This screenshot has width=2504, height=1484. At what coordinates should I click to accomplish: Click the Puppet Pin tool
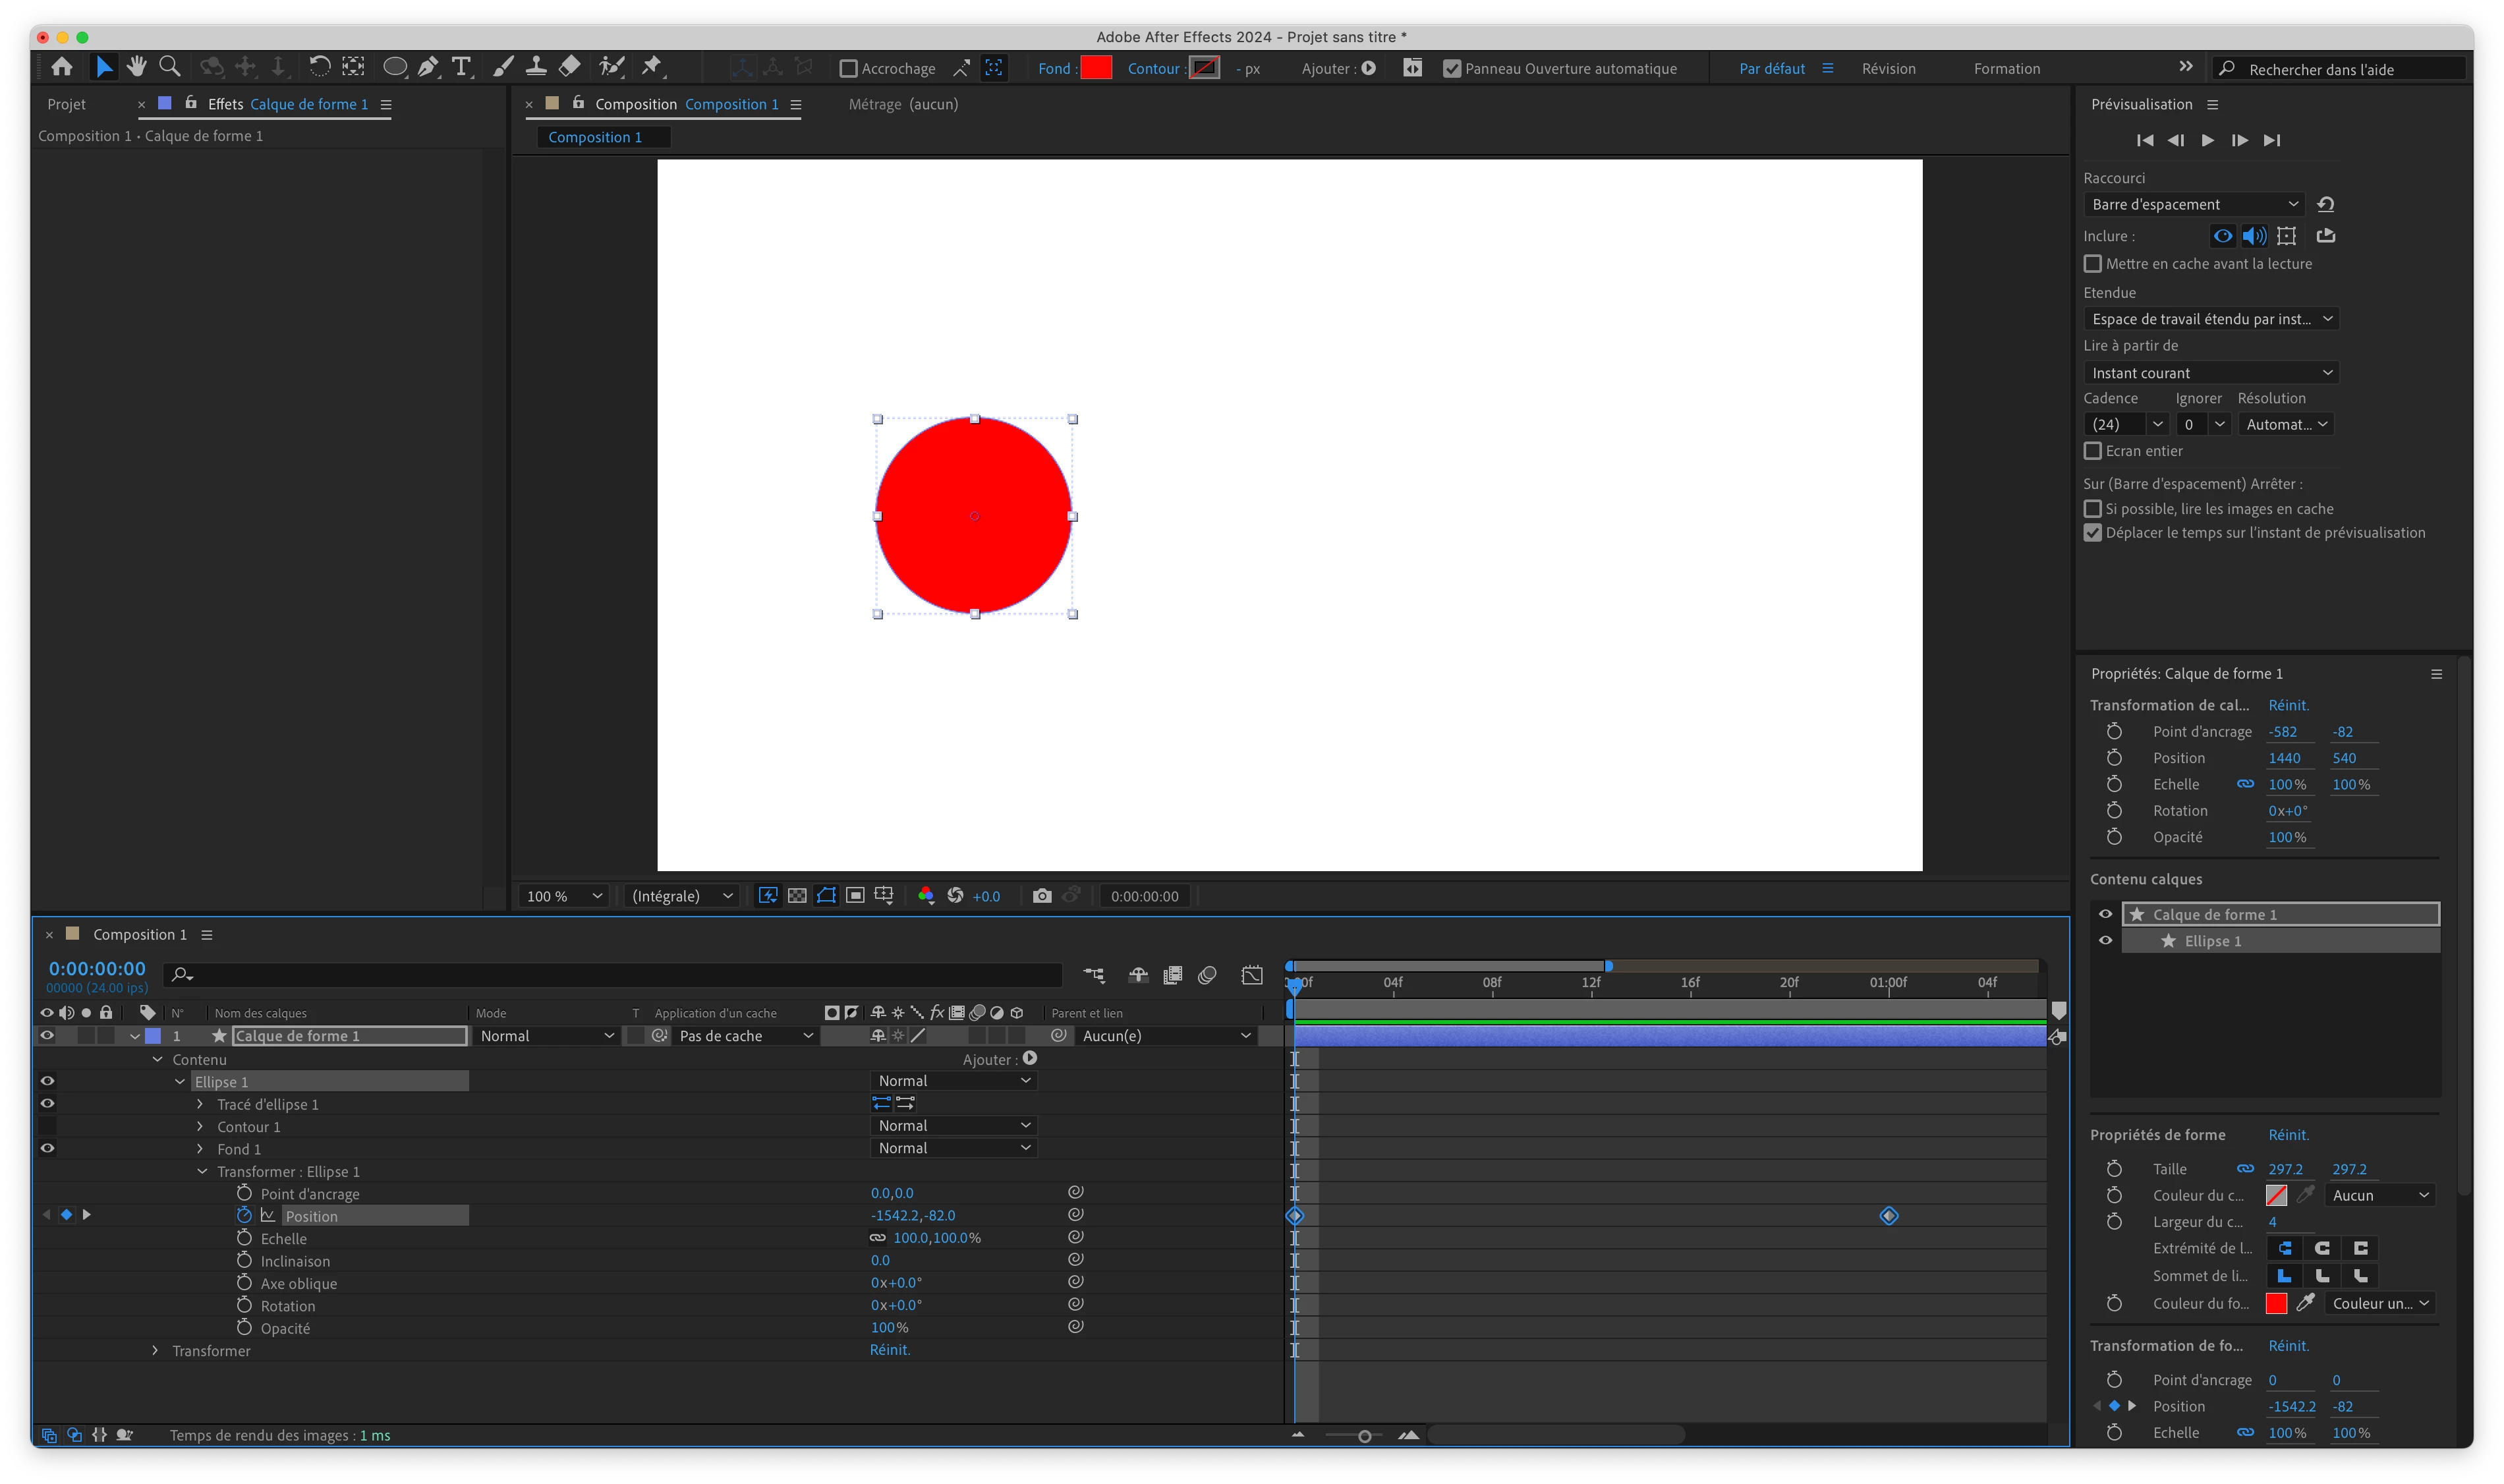pos(652,67)
